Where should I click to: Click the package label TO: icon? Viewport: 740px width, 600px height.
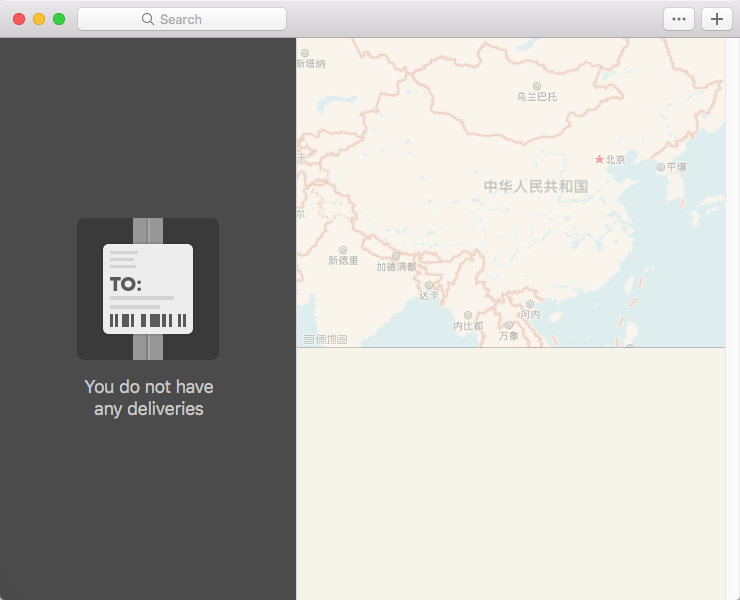[x=148, y=289]
